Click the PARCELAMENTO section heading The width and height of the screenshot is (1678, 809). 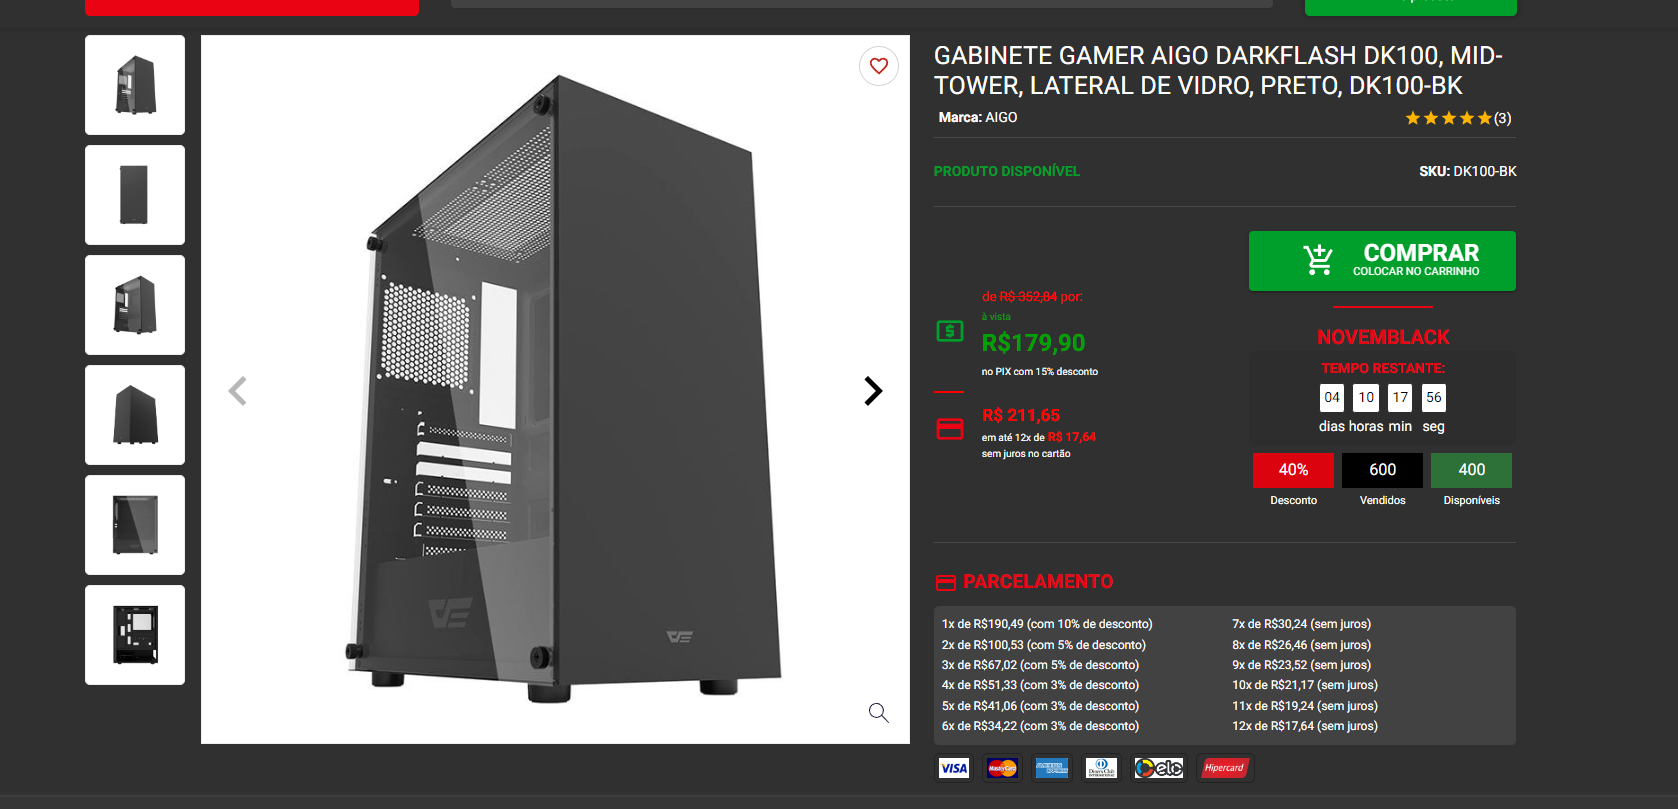(1038, 582)
